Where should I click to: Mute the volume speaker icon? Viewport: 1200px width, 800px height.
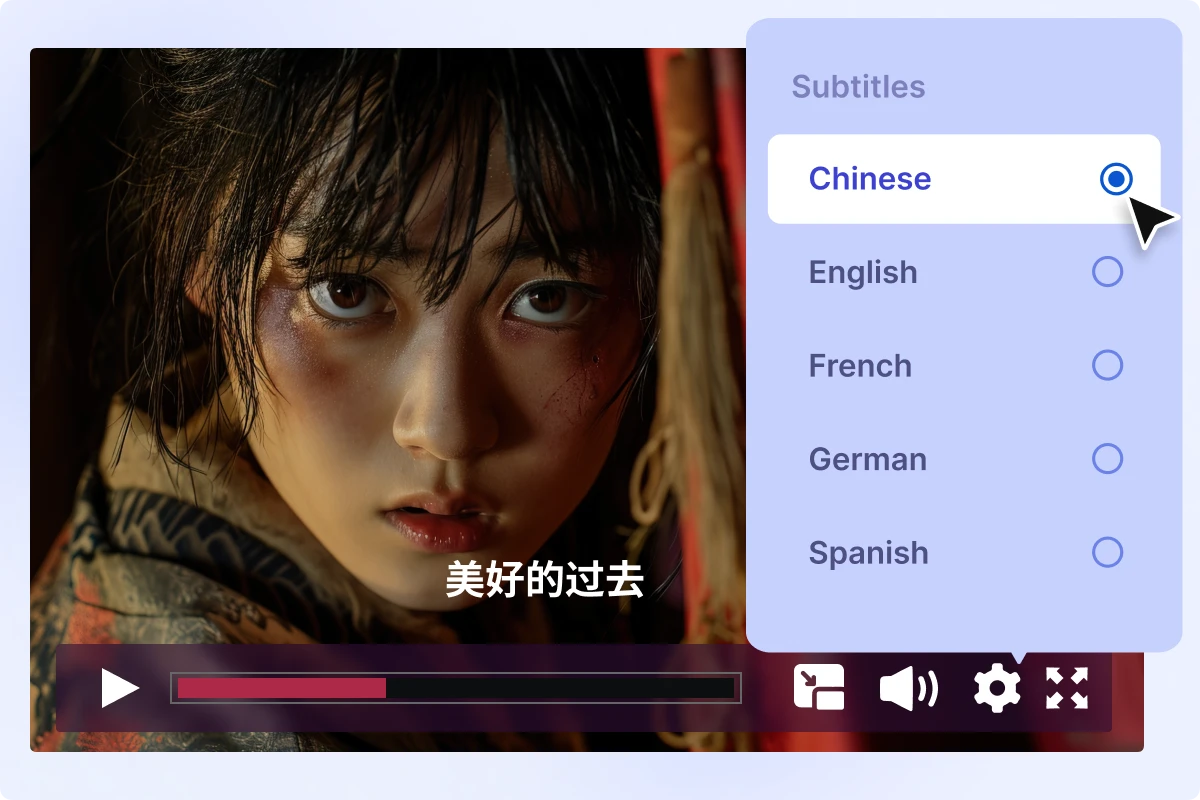point(908,689)
